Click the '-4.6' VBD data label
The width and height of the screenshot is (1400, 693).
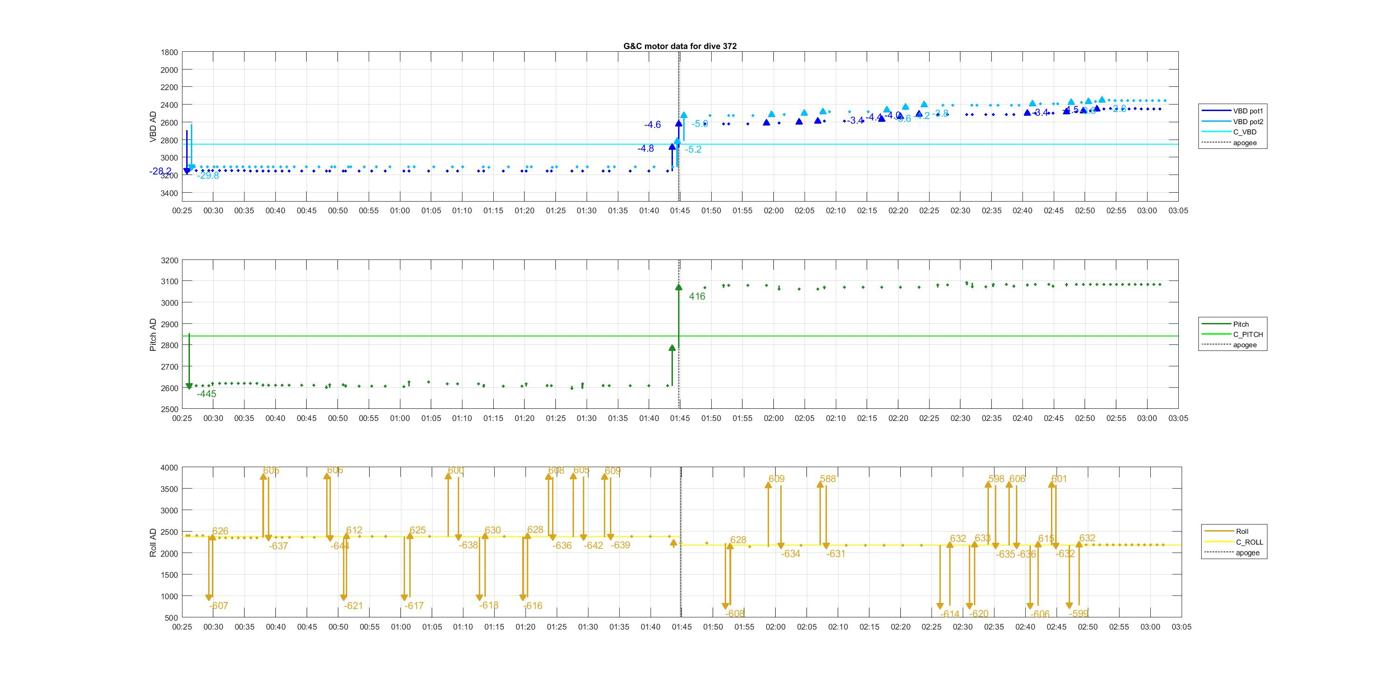click(x=652, y=125)
